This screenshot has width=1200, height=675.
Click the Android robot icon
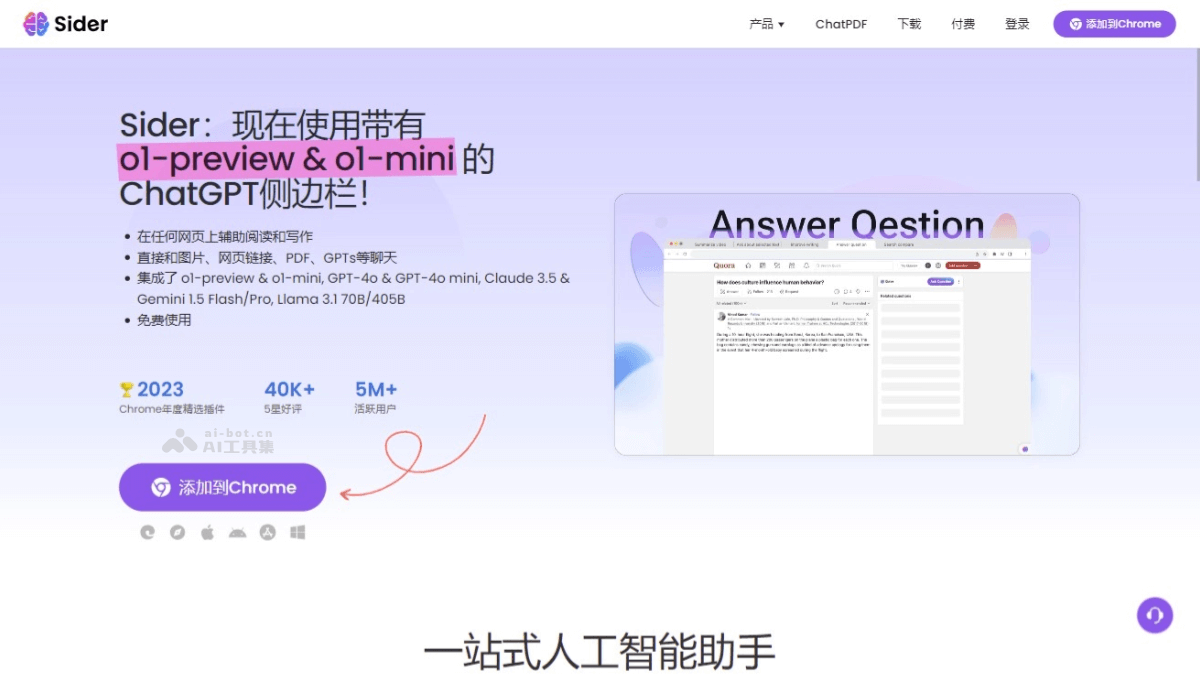[237, 532]
